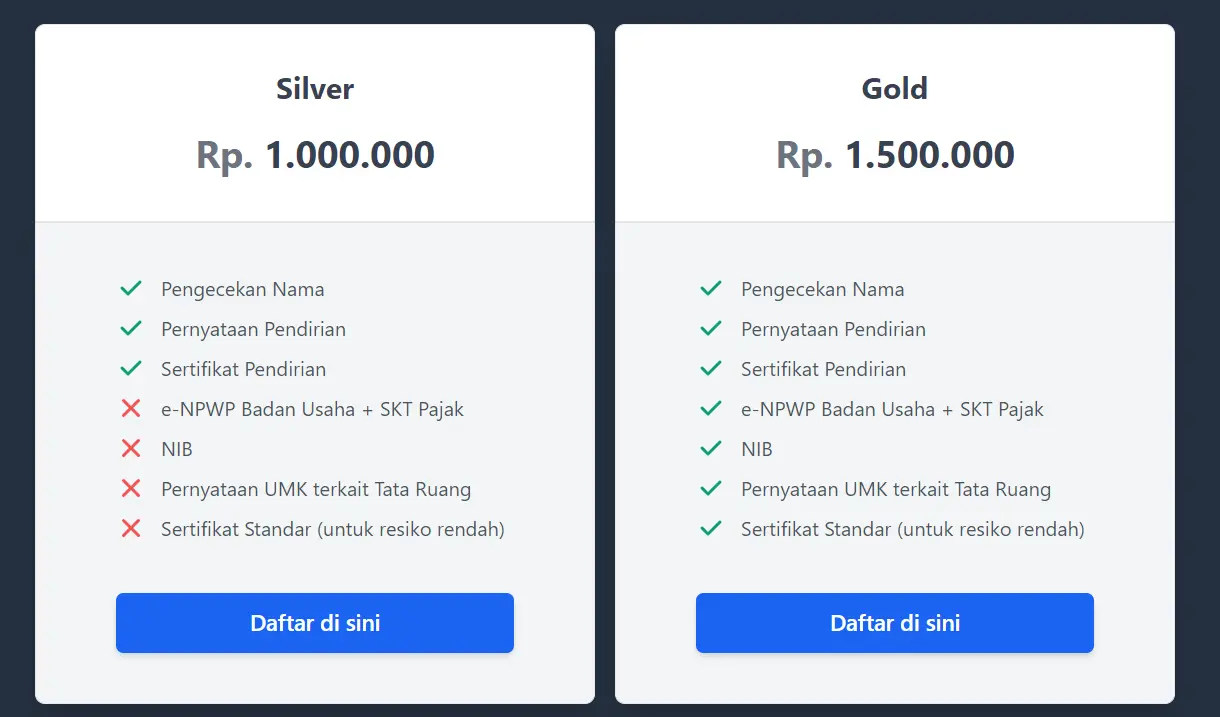The height and width of the screenshot is (717, 1220).
Task: Click the checkmark next to Sertifikat Pendirian on Gold
Action: point(710,368)
